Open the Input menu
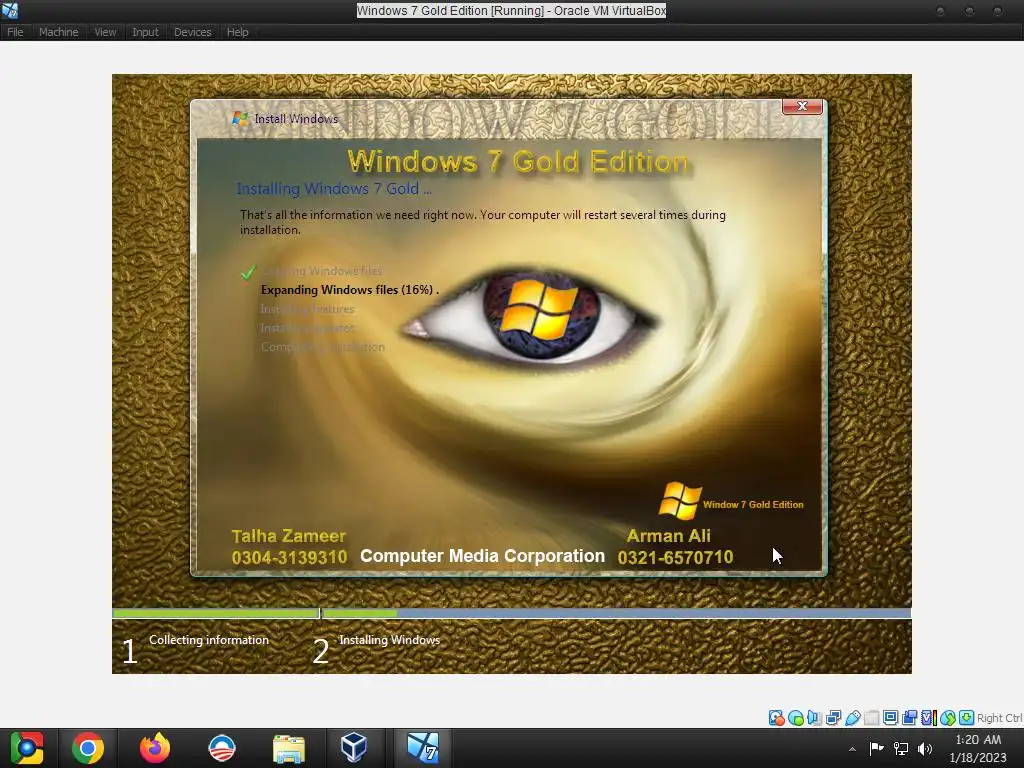The image size is (1024, 768). 145,32
